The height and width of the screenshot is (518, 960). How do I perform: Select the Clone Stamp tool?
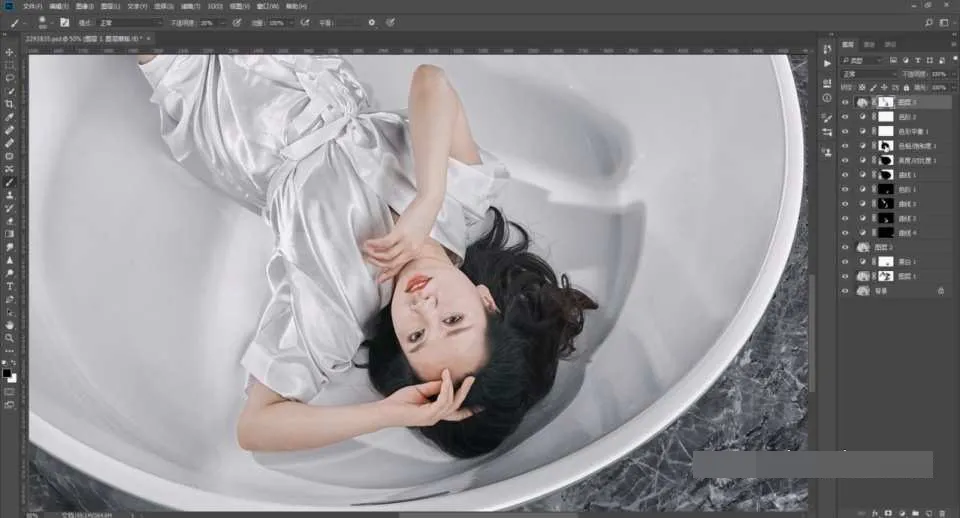(9, 195)
